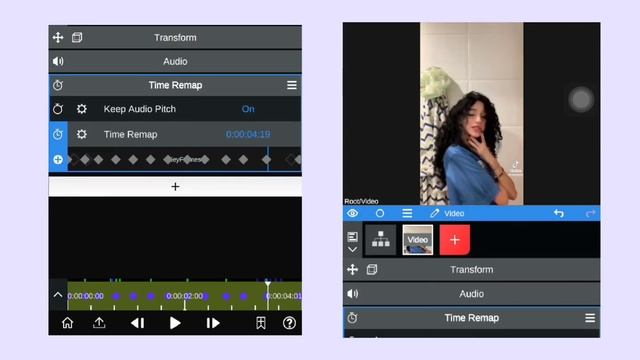Screen dimensions: 640x360
Task: Add new layer with red plus button
Action: point(455,240)
